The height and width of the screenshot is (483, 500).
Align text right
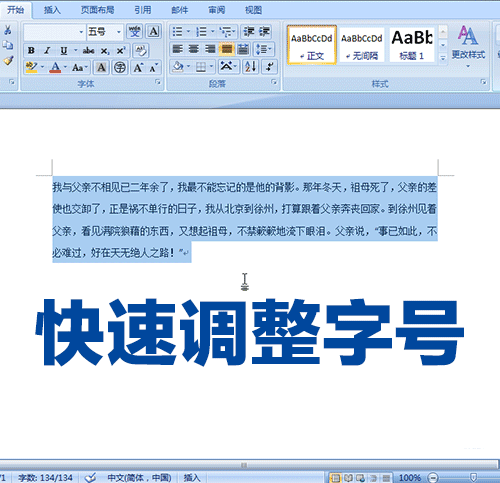point(210,49)
